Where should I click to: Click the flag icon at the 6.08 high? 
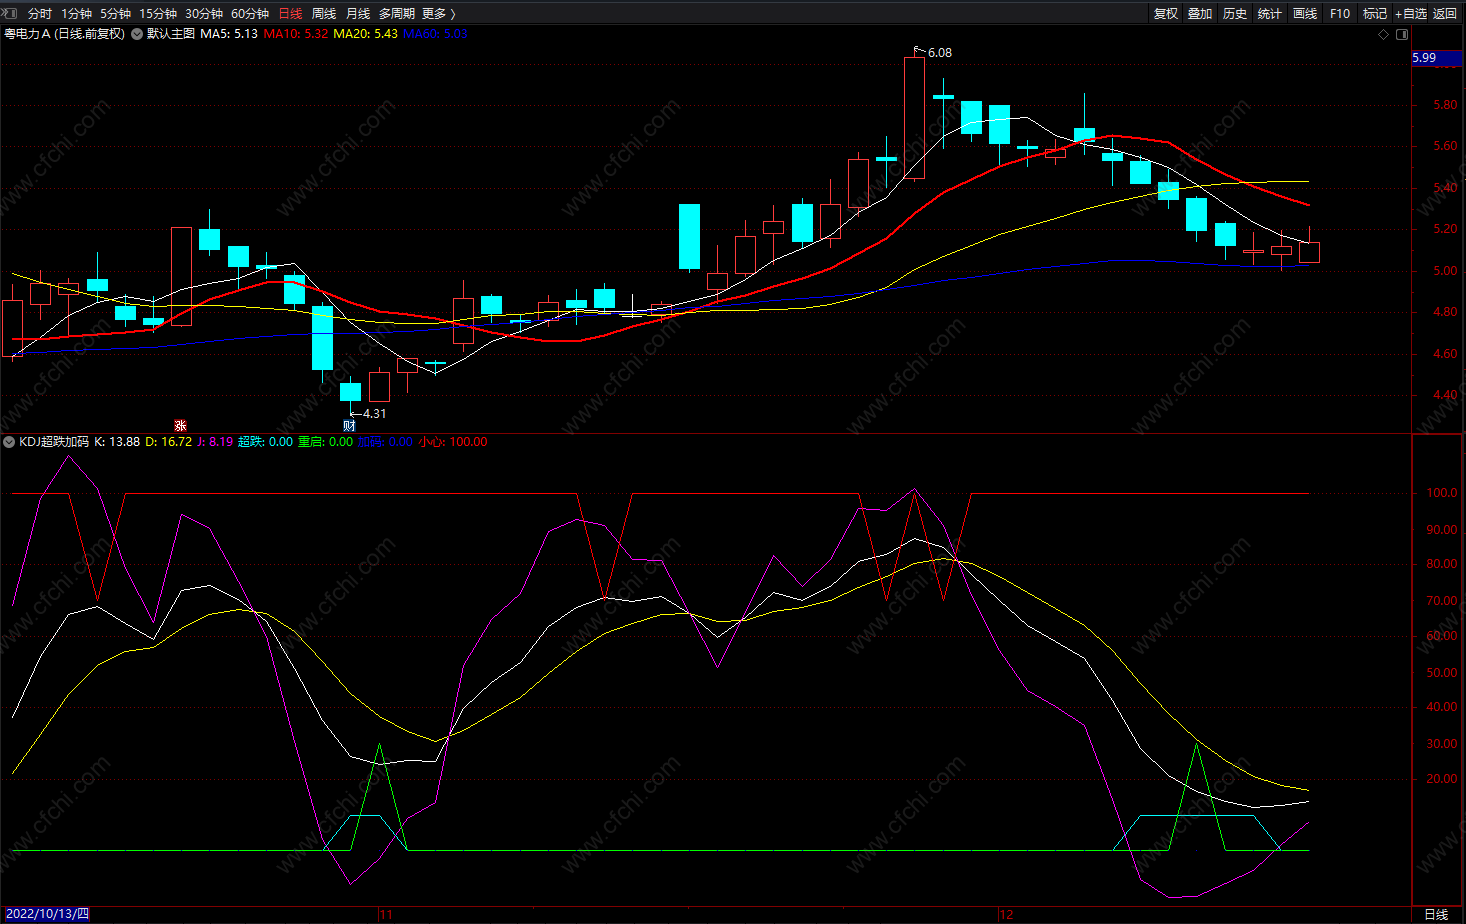click(917, 49)
